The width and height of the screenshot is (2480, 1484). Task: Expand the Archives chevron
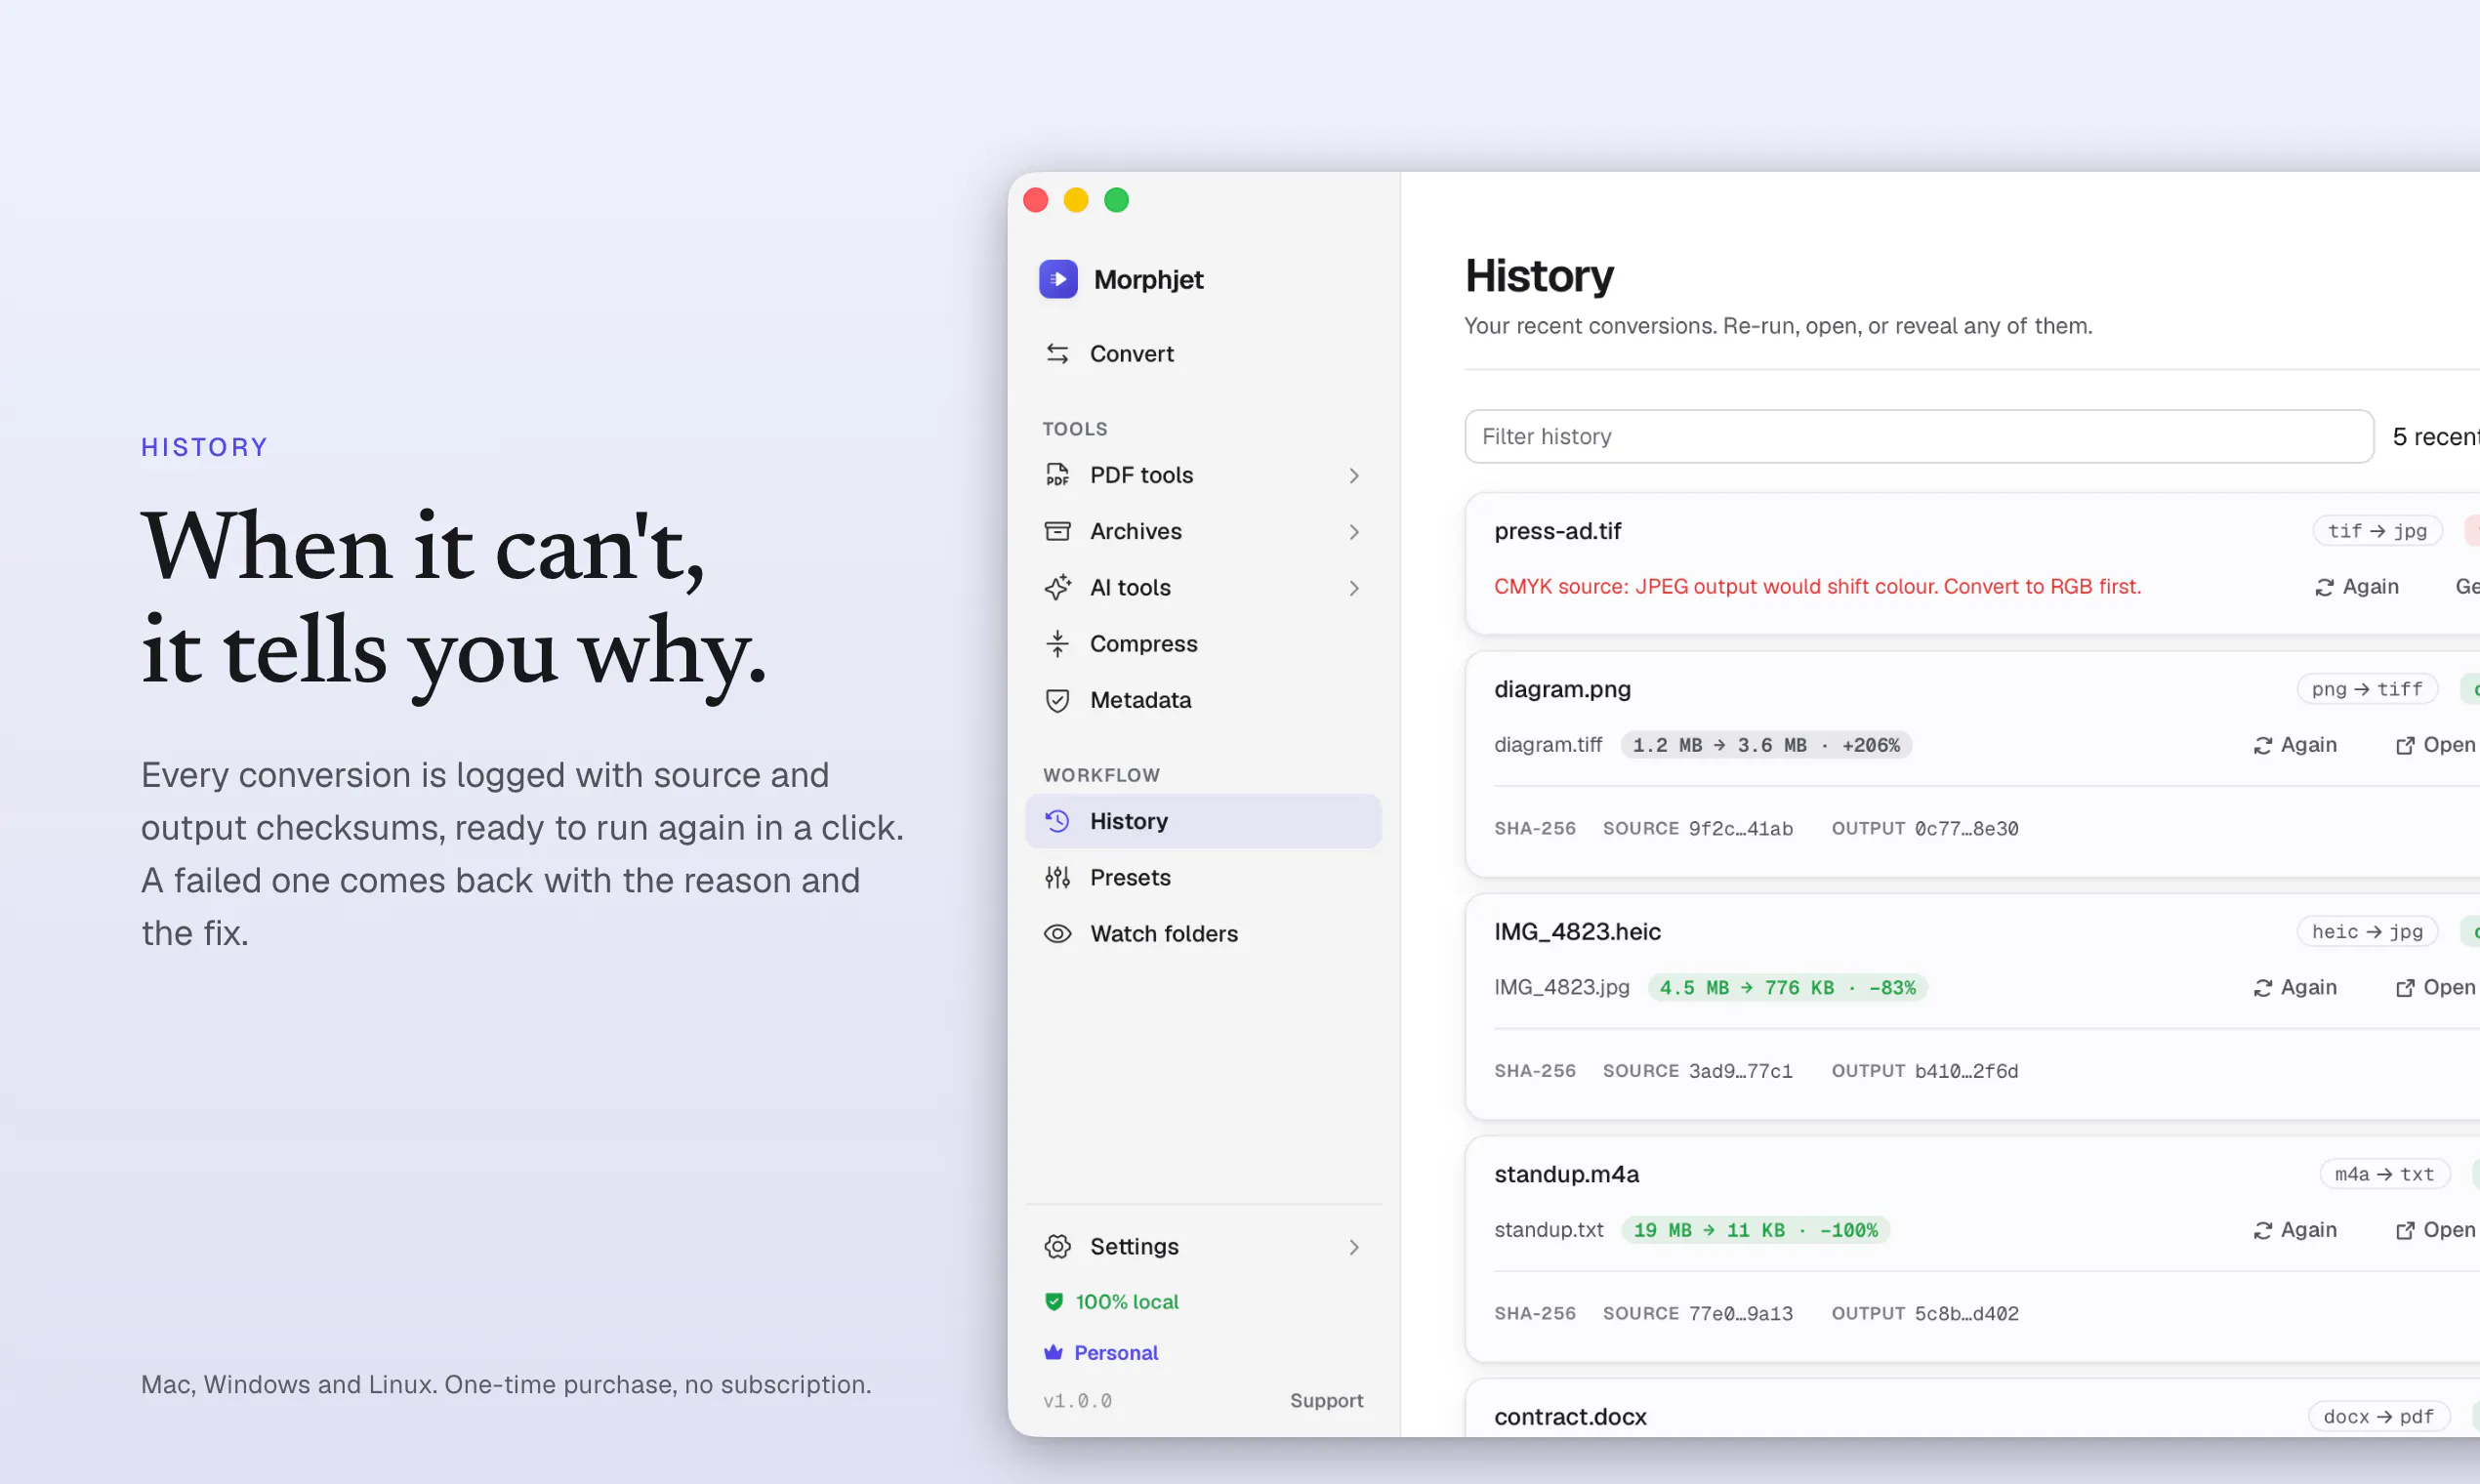(1354, 531)
